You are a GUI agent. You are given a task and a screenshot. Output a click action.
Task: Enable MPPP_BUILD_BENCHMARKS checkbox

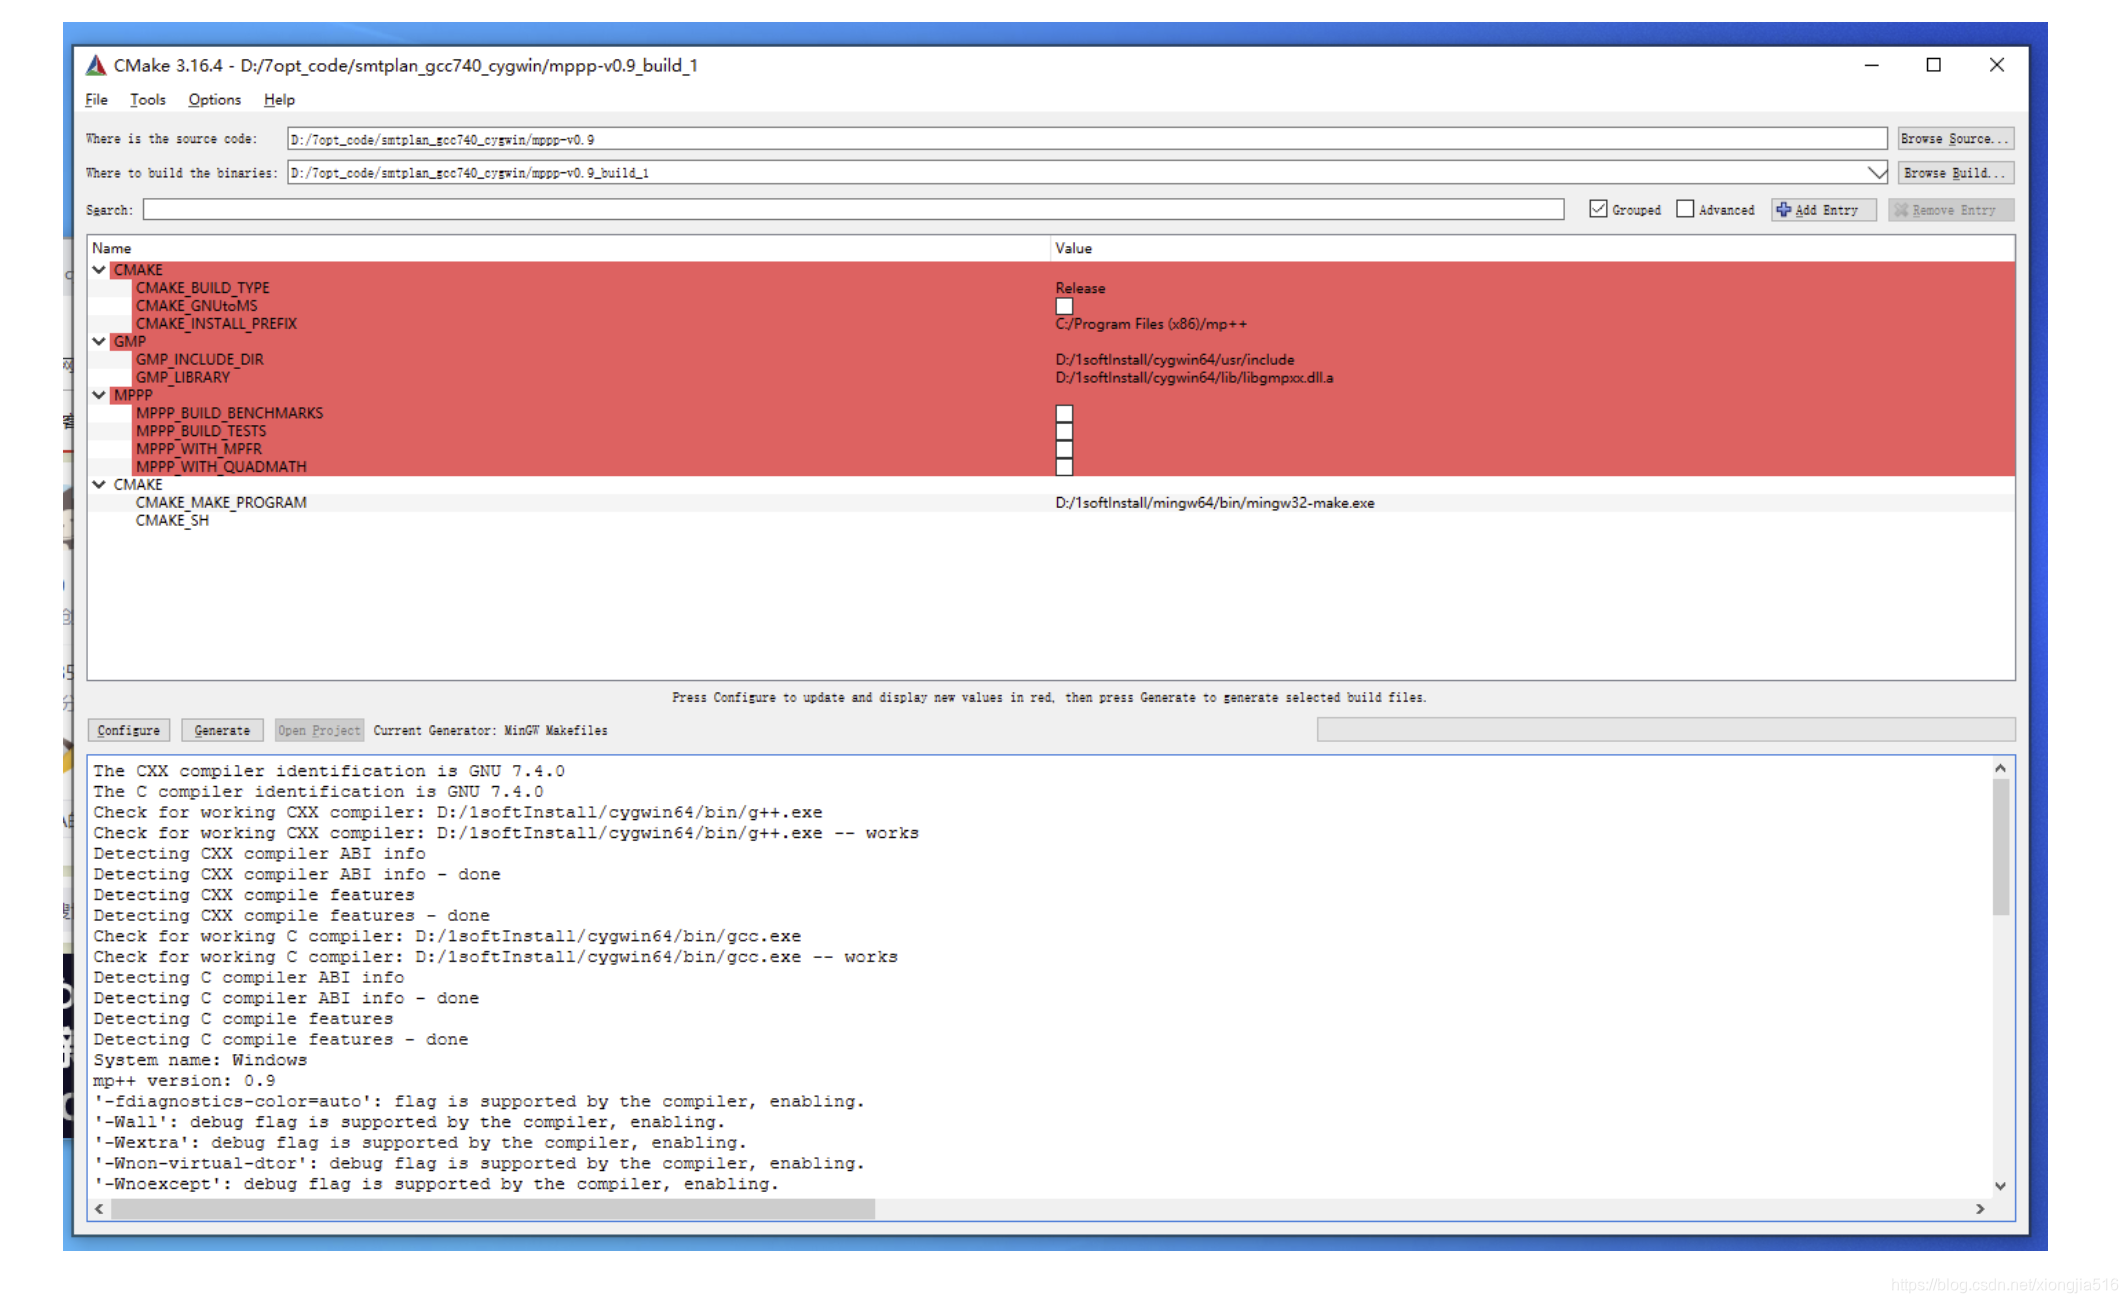[x=1064, y=413]
